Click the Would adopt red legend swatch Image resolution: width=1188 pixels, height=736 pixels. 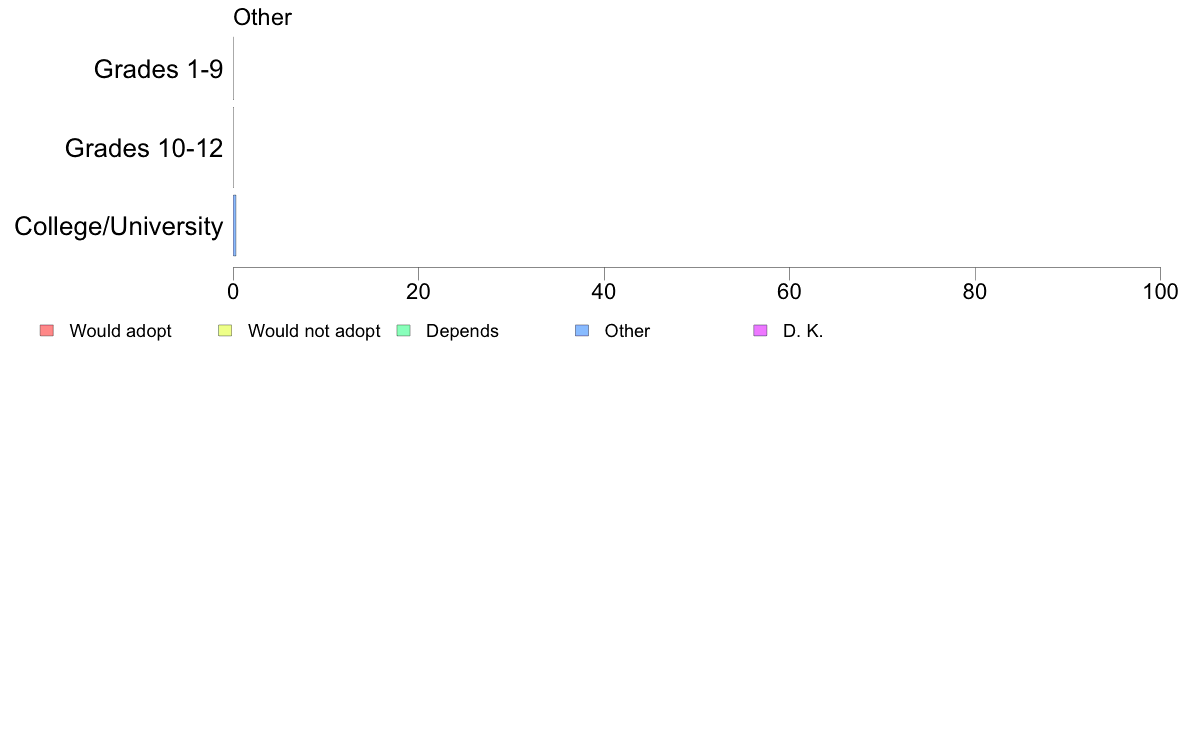47,330
